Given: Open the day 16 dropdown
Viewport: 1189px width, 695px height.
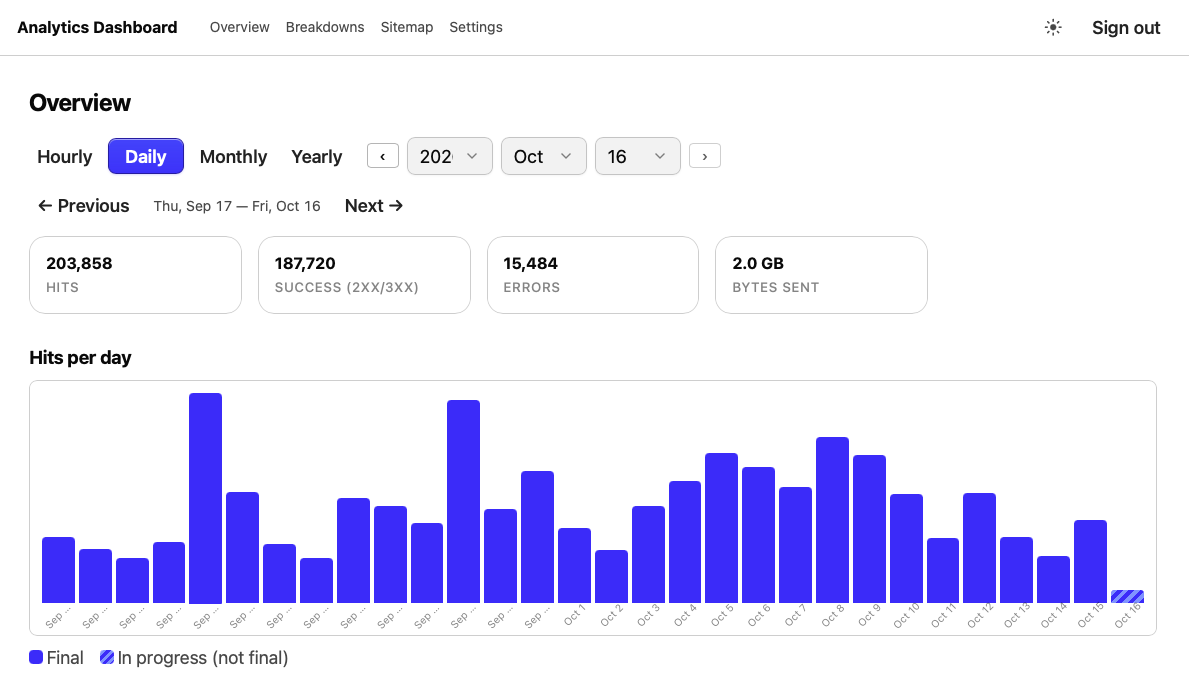Looking at the screenshot, I should coord(638,156).
